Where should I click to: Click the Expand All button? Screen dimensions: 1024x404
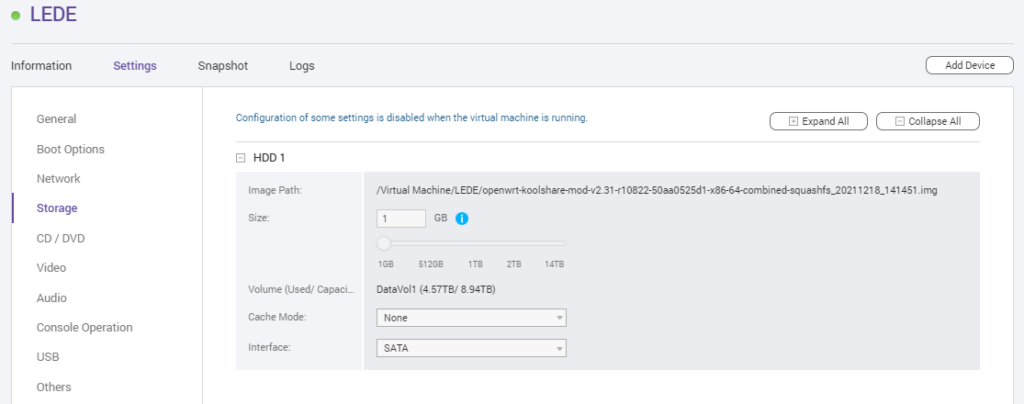tap(818, 121)
